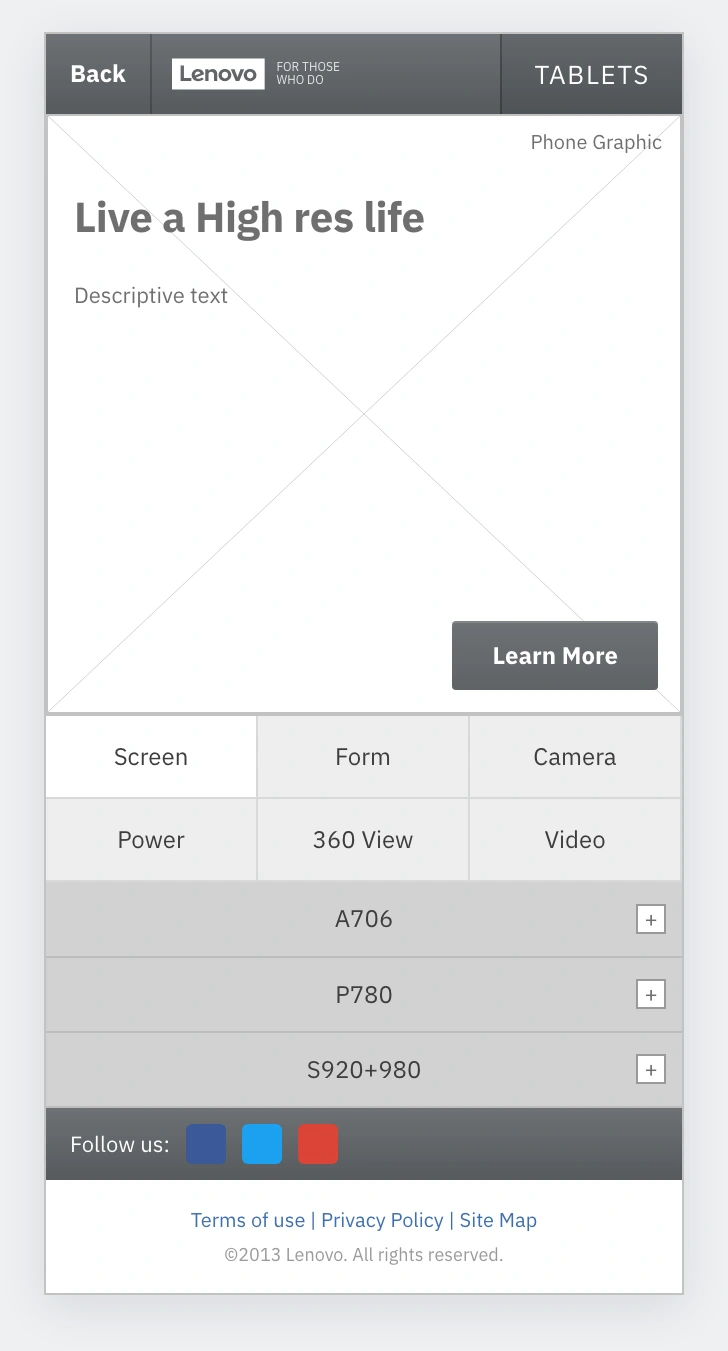
Task: Open the TABLETS header section
Action: click(591, 74)
